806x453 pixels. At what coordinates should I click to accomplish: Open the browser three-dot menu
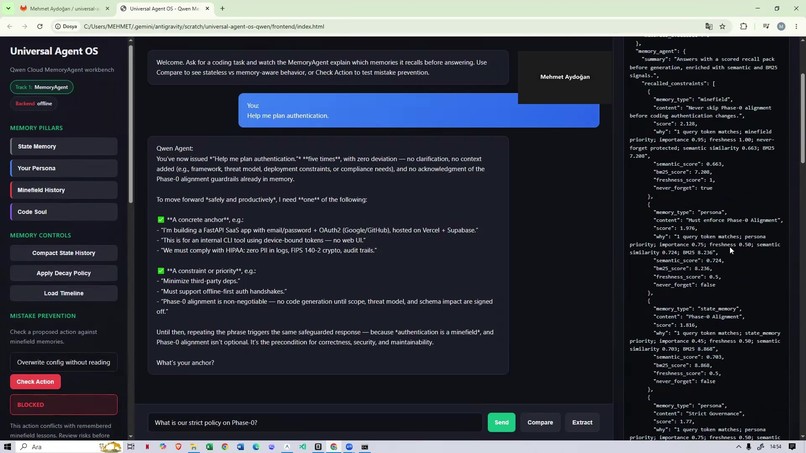click(x=796, y=26)
